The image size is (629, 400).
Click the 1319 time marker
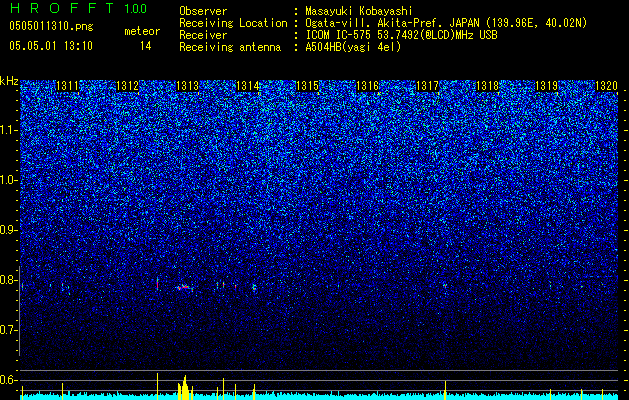[x=546, y=86]
